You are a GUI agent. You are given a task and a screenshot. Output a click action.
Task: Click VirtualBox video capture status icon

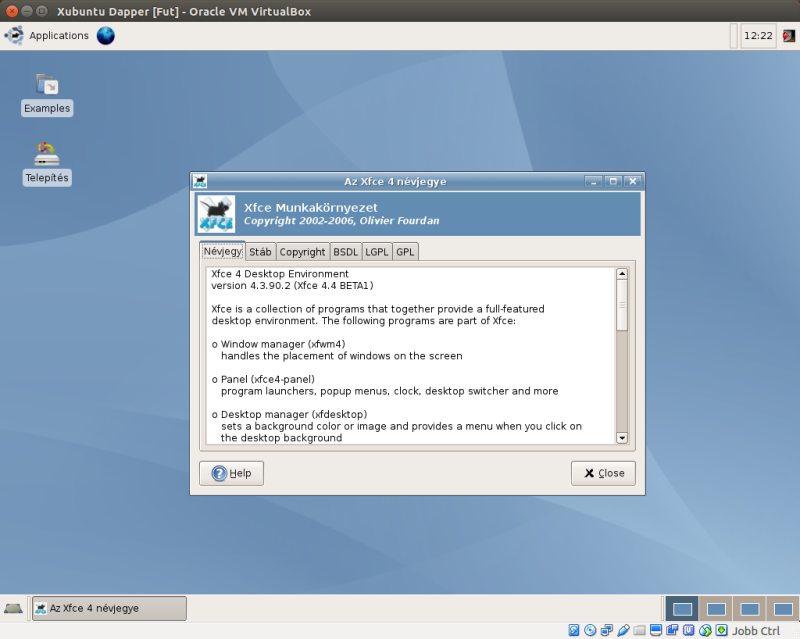(672, 630)
